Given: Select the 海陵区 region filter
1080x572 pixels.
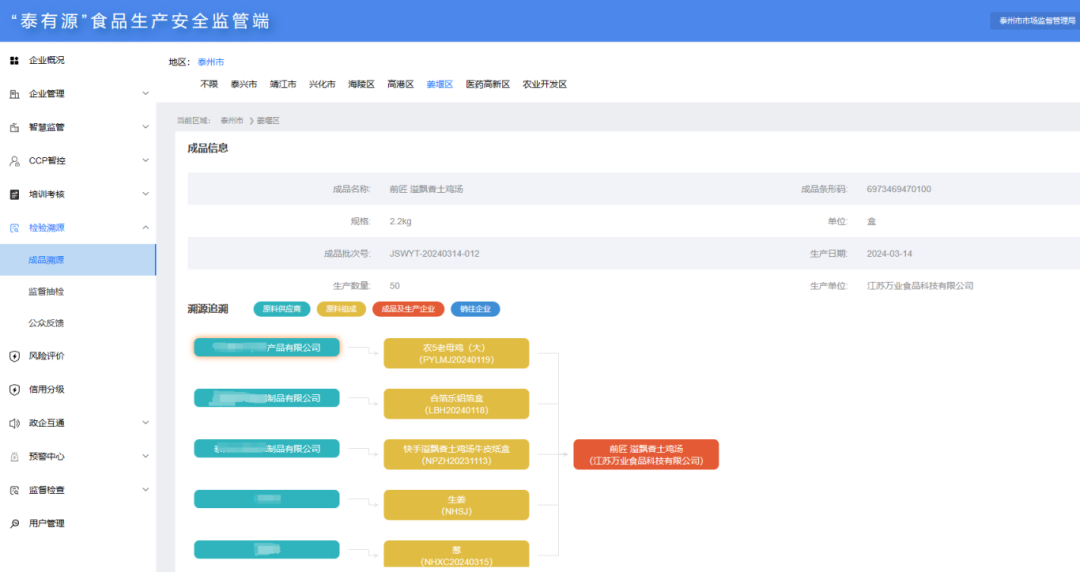Looking at the screenshot, I should 361,85.
